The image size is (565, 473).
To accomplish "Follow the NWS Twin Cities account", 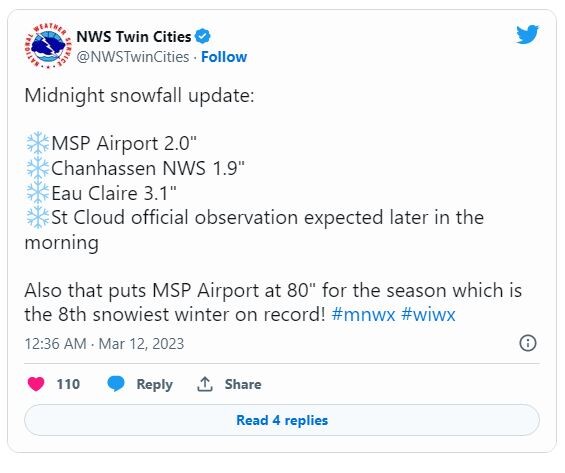I will coord(224,57).
